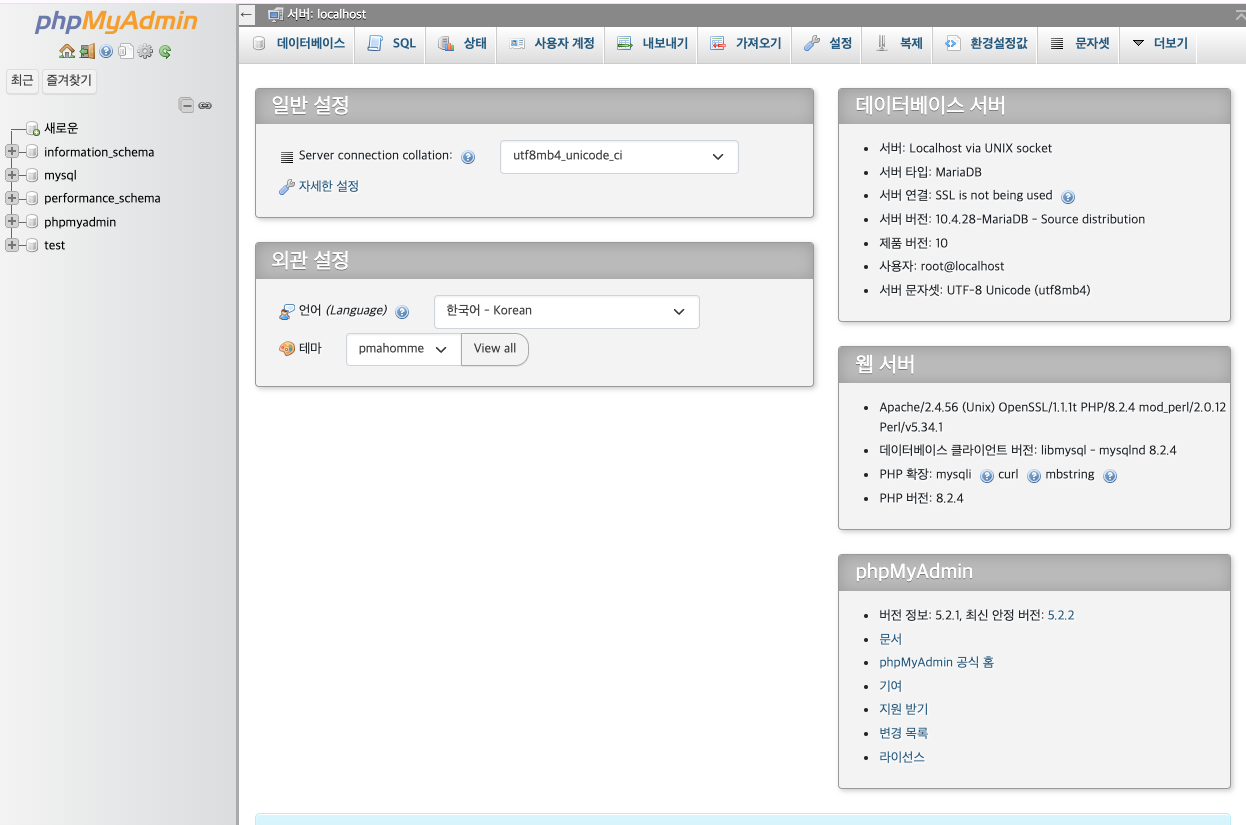Viewport: 1246px width, 825px height.
Task: Switch to the 환경설정값 tab
Action: click(985, 44)
